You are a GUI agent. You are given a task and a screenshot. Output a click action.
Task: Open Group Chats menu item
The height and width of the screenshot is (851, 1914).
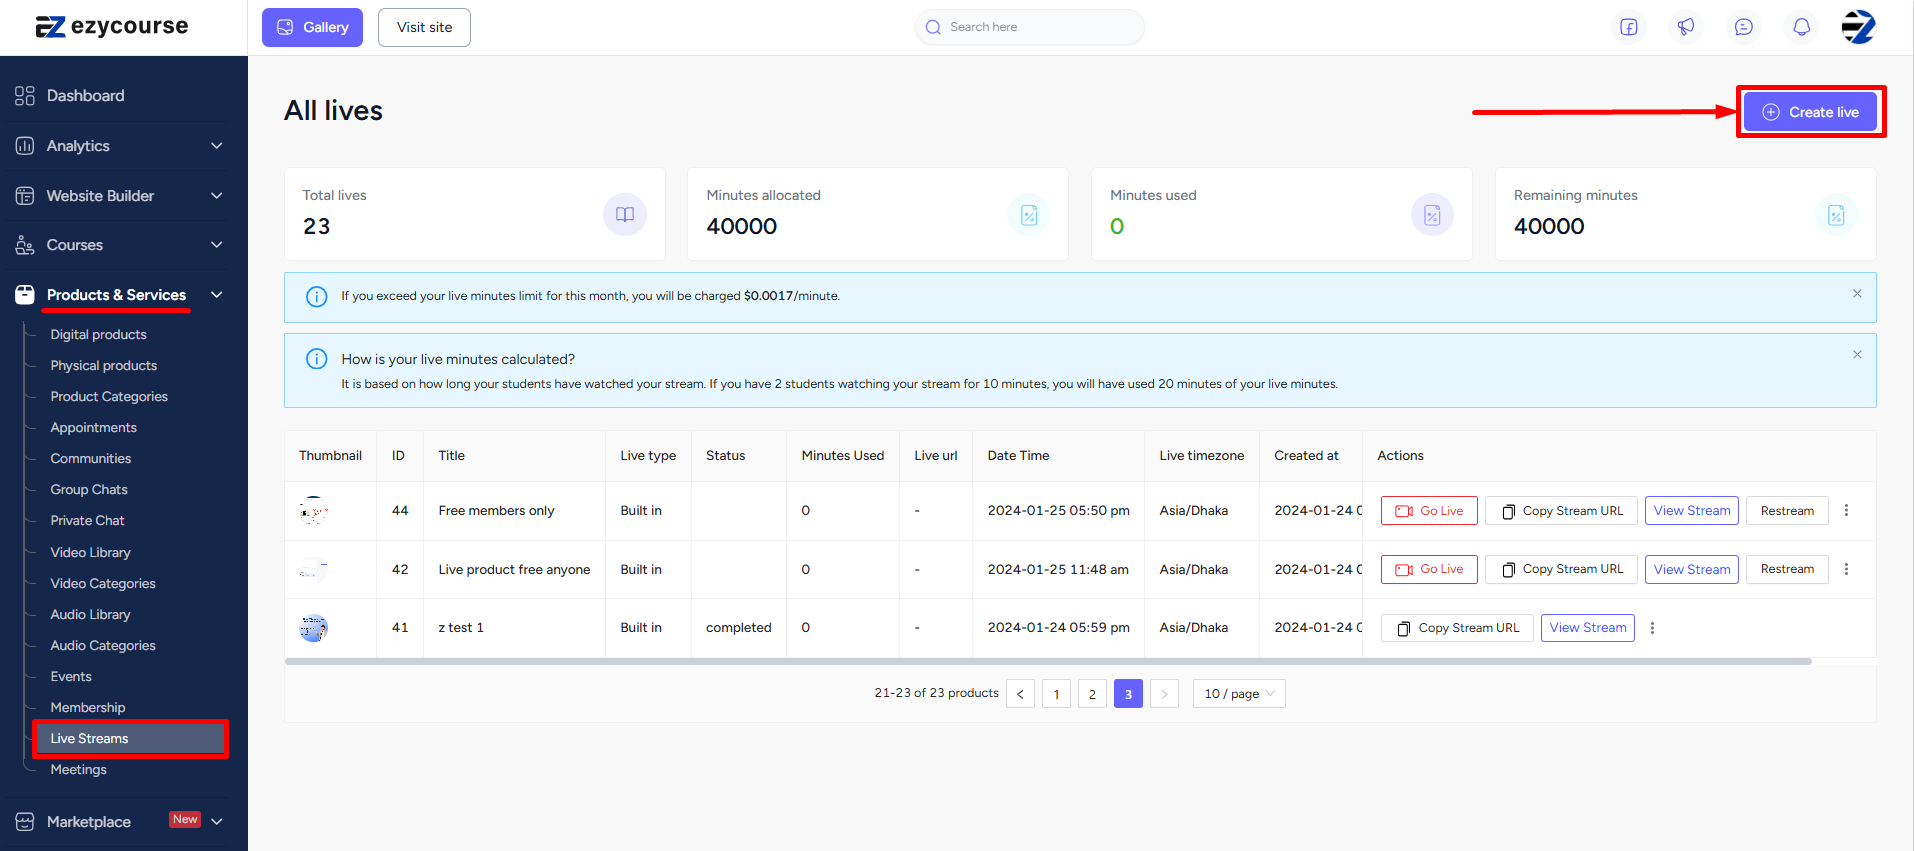[89, 490]
